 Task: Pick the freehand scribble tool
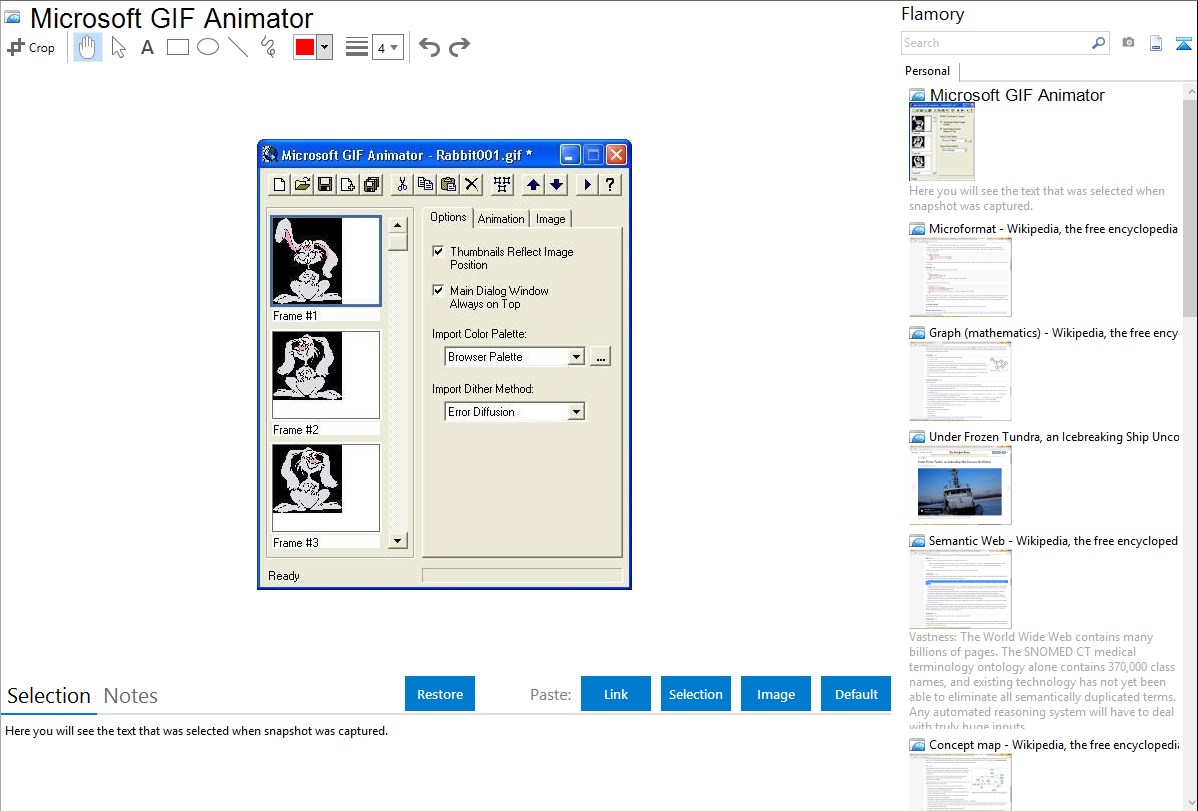point(268,47)
